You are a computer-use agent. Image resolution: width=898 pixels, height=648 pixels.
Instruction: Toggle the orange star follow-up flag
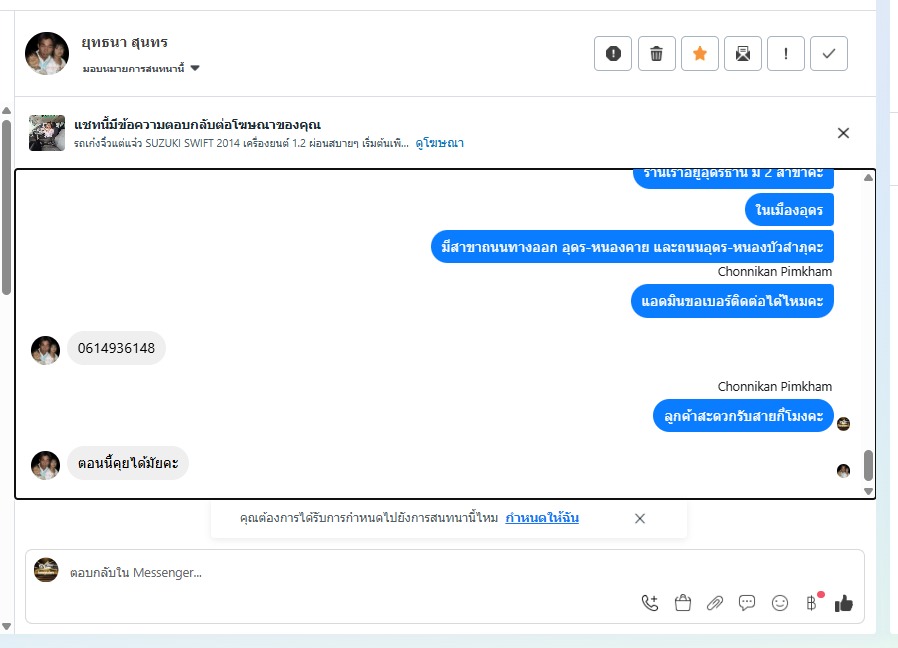click(699, 53)
